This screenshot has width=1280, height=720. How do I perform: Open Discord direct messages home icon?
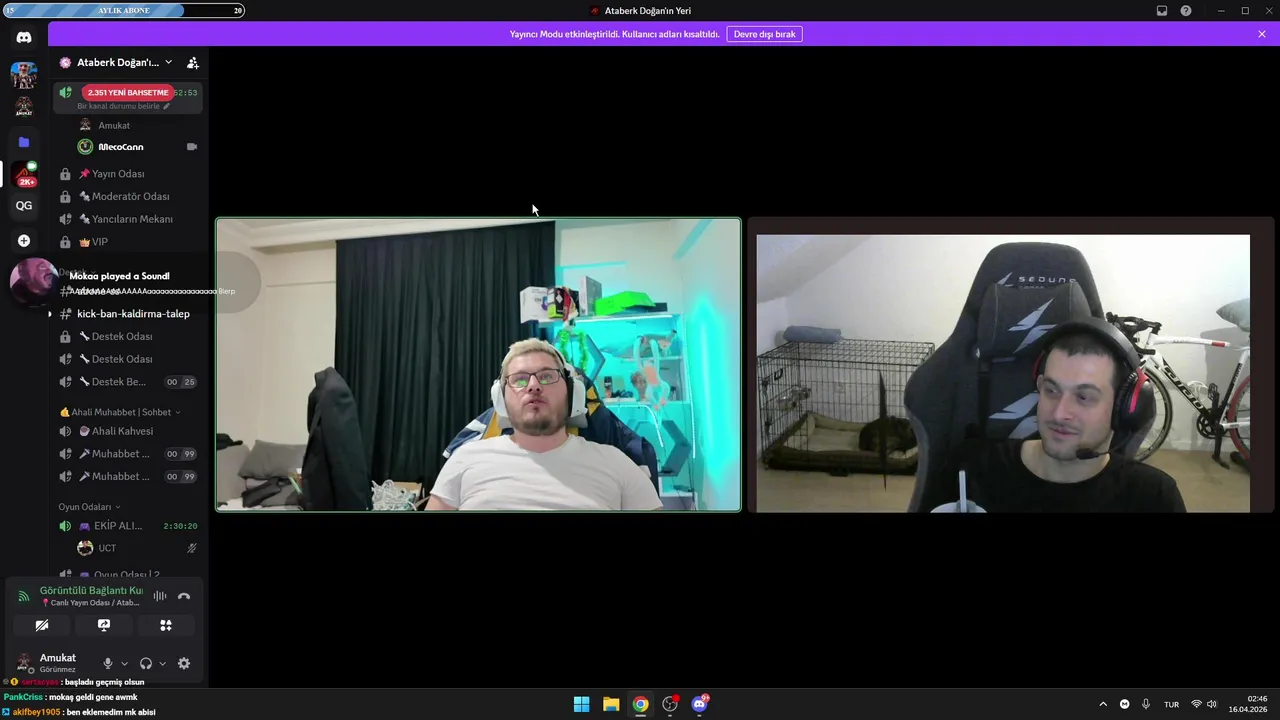[24, 37]
